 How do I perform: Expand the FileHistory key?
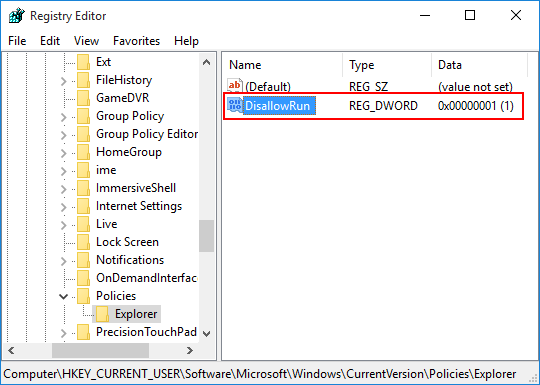pyautogui.click(x=63, y=81)
